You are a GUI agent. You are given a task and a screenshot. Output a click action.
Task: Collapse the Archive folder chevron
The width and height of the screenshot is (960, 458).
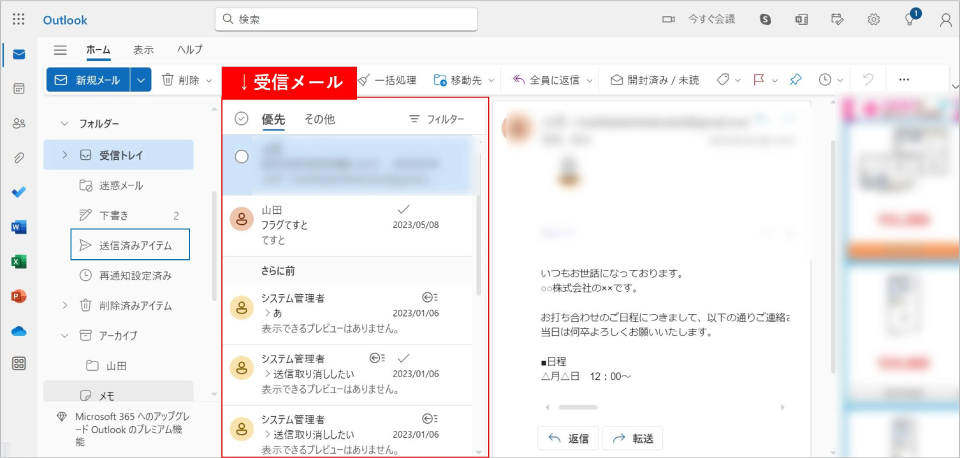(65, 336)
